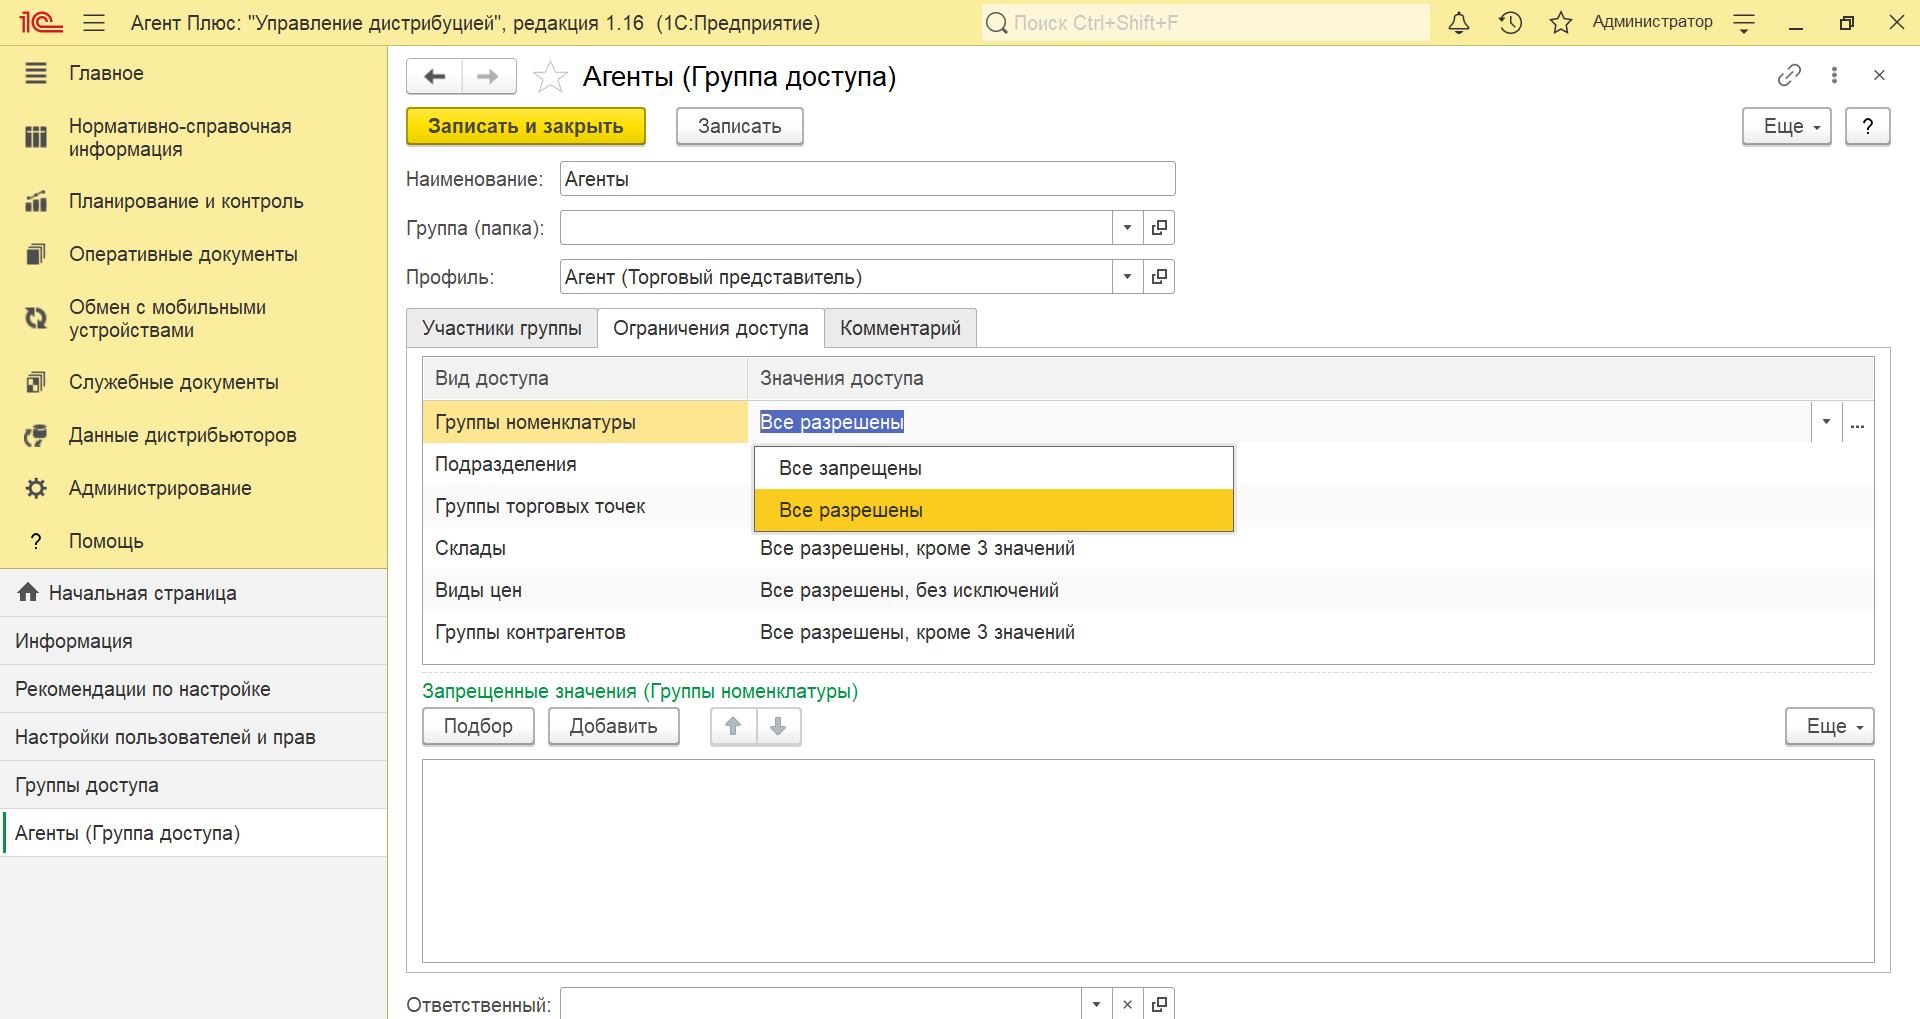Click Записать и закрыть button

(x=526, y=127)
